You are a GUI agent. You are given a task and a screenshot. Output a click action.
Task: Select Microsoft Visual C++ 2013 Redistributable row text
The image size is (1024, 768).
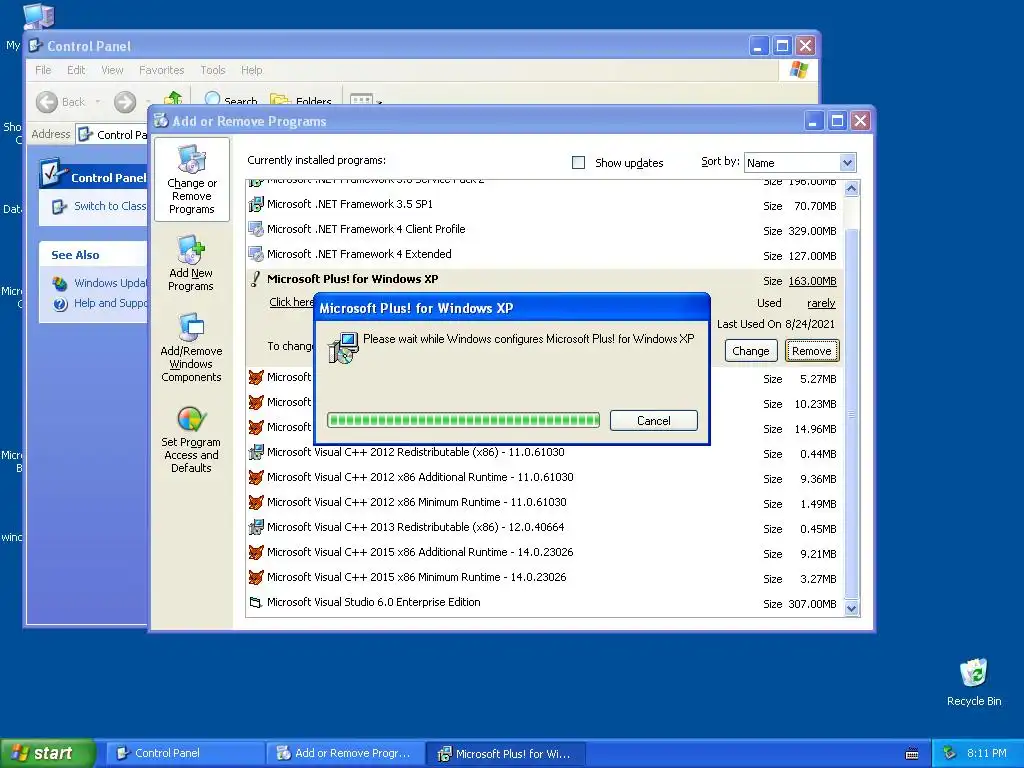pos(415,527)
